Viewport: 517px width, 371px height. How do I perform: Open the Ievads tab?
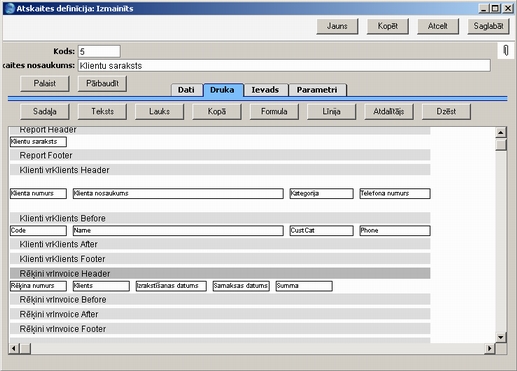click(x=265, y=90)
